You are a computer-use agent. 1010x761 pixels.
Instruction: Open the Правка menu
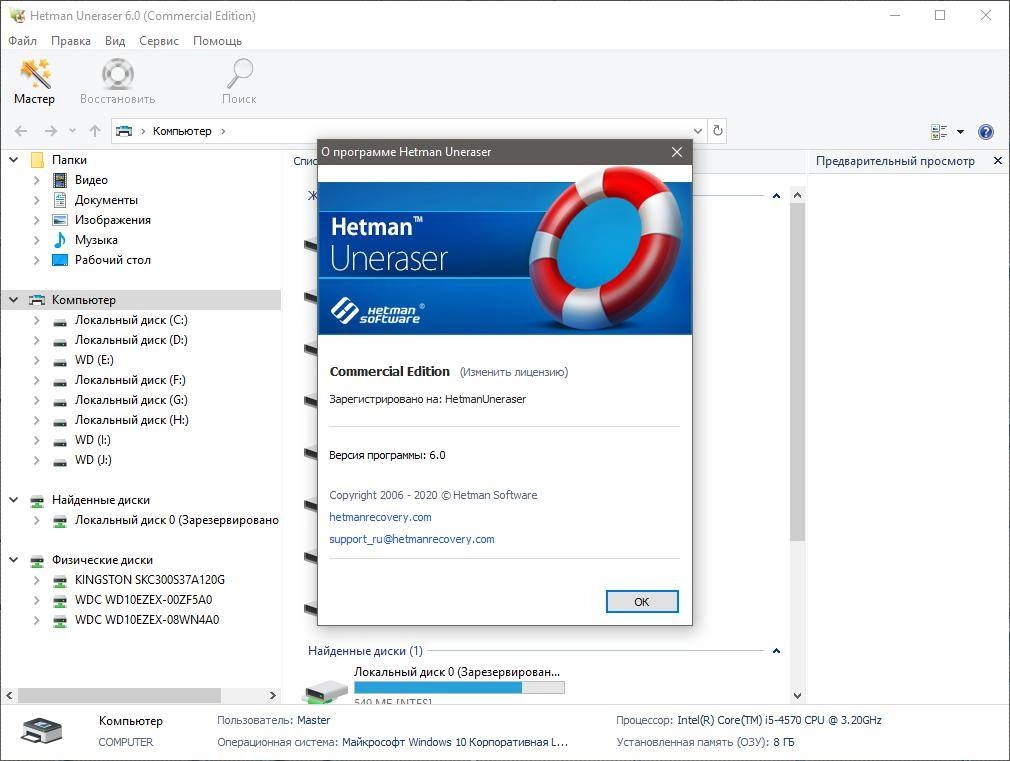pyautogui.click(x=71, y=41)
